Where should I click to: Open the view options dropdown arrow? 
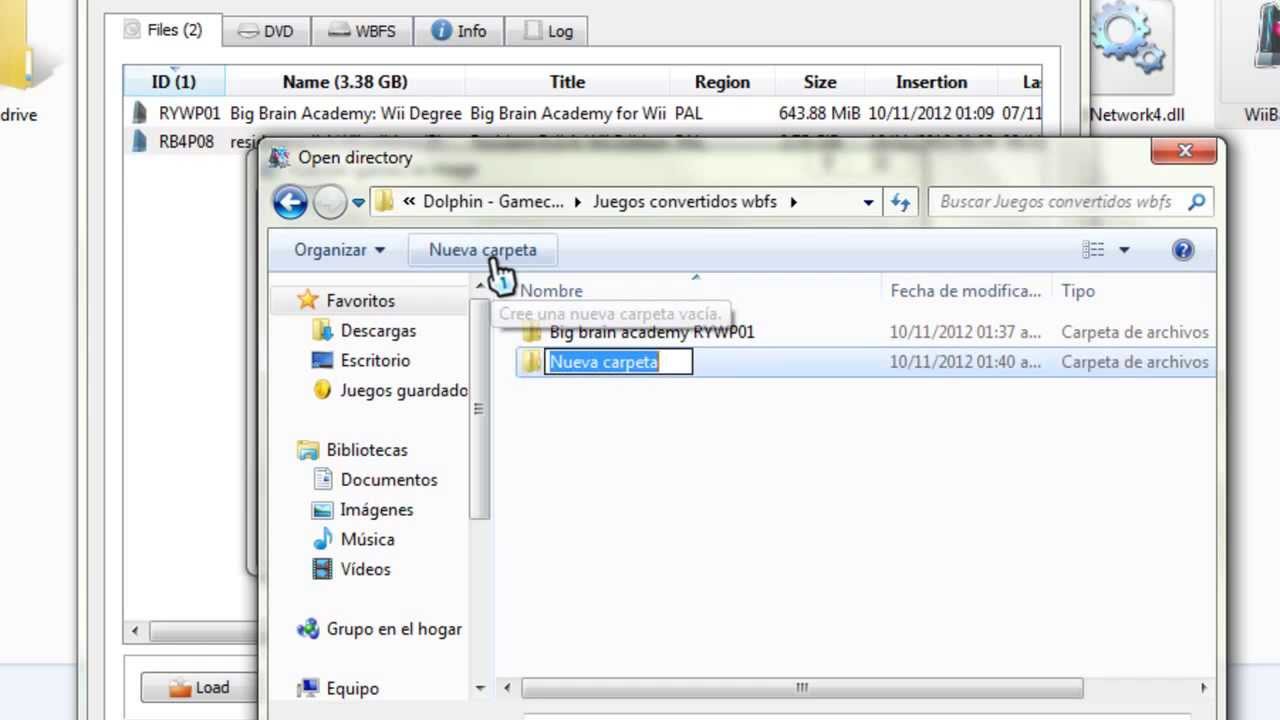point(1124,250)
